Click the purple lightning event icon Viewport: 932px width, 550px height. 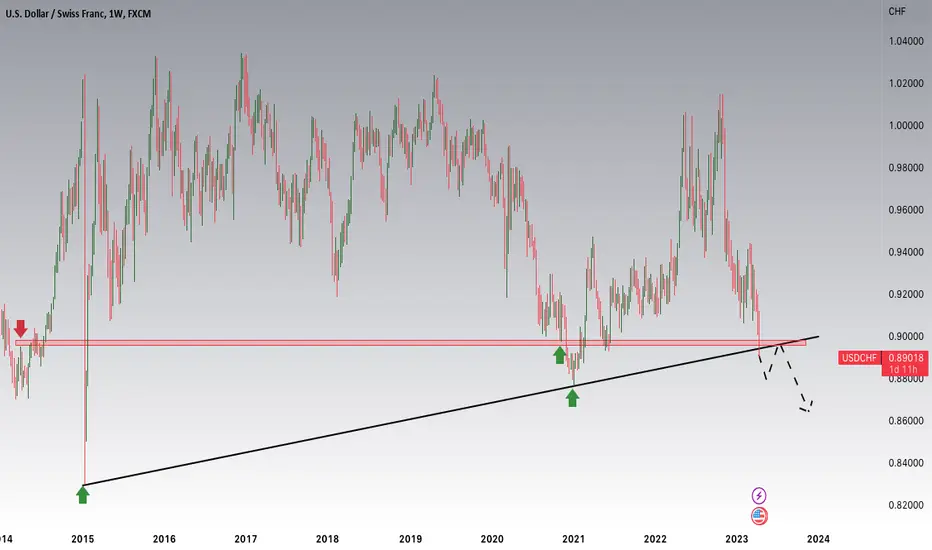pyautogui.click(x=758, y=495)
